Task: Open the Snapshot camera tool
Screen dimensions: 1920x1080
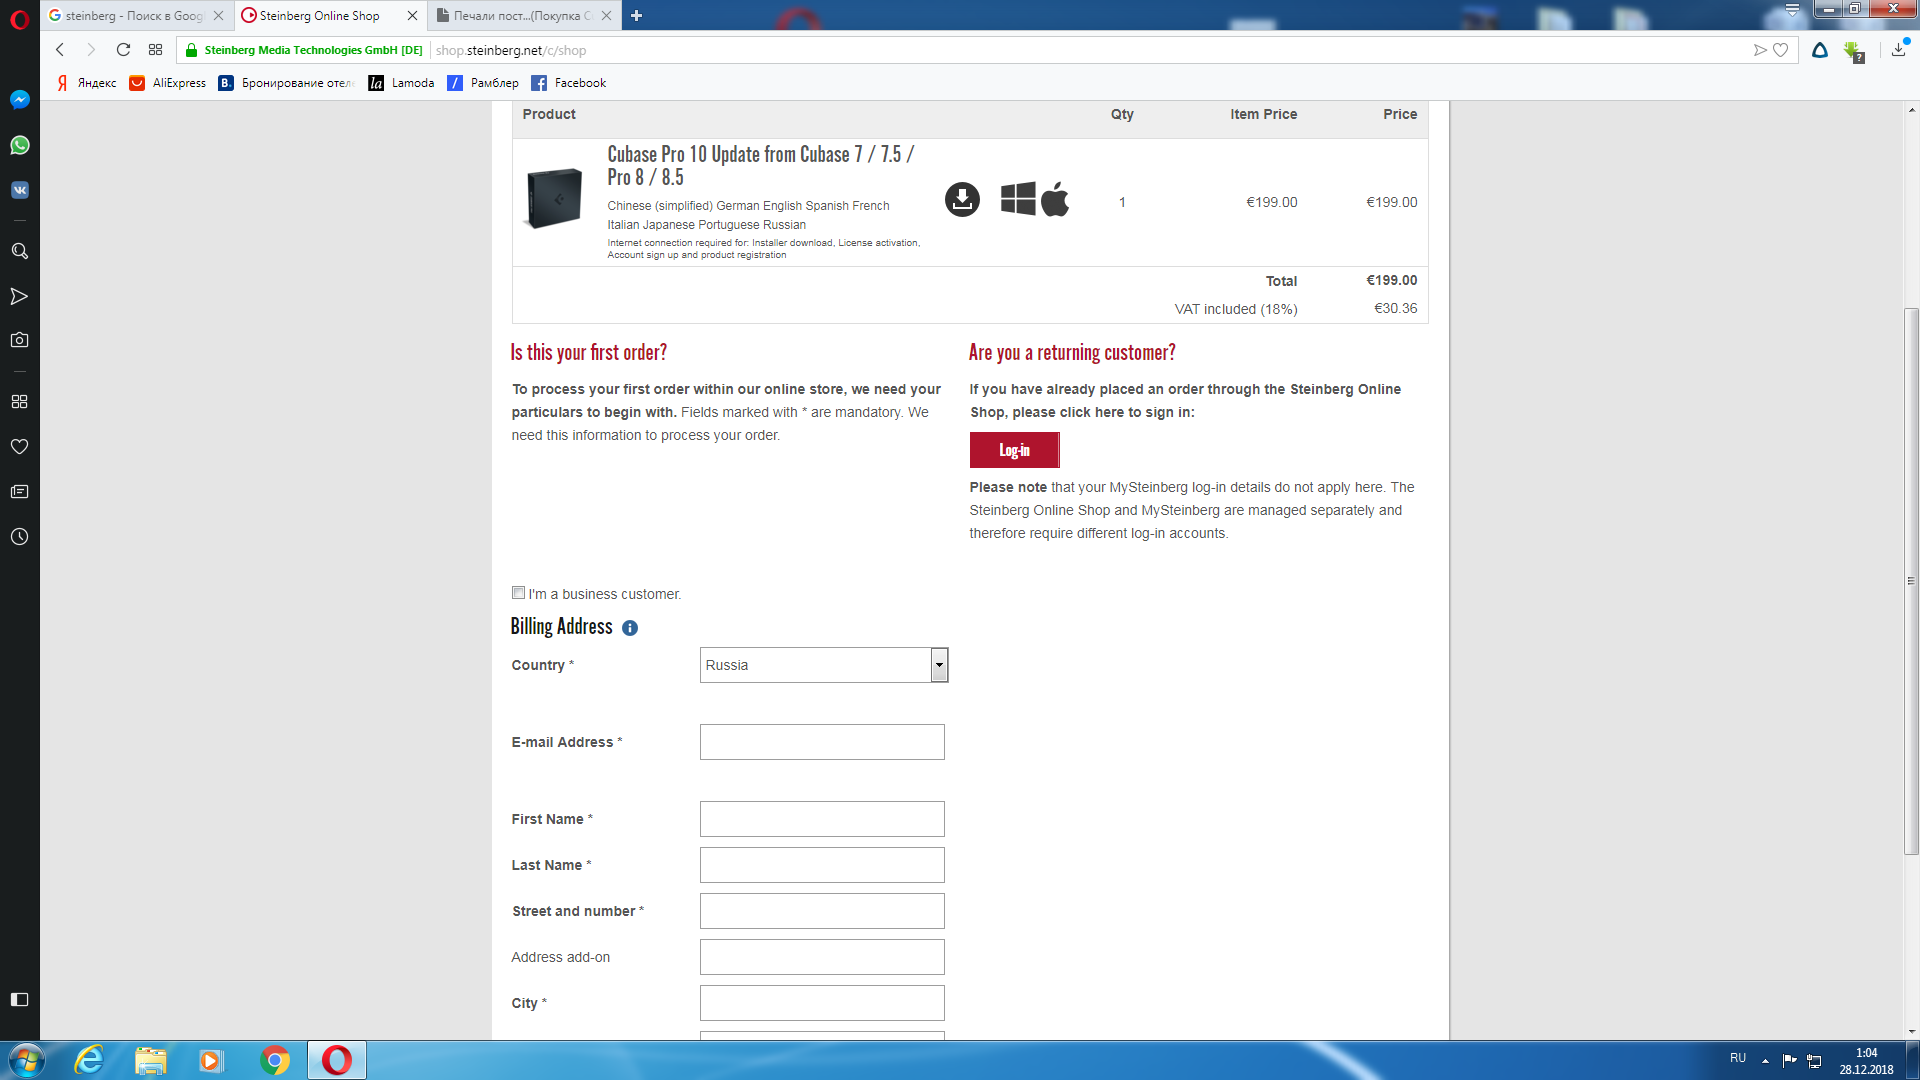Action: pos(19,340)
